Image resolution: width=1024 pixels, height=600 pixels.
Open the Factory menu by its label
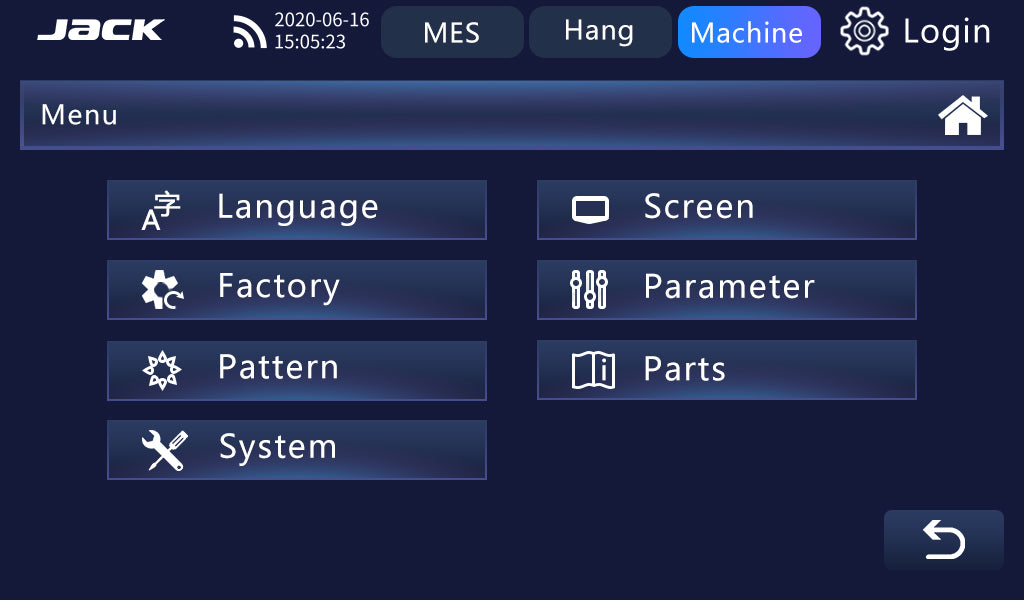[279, 288]
